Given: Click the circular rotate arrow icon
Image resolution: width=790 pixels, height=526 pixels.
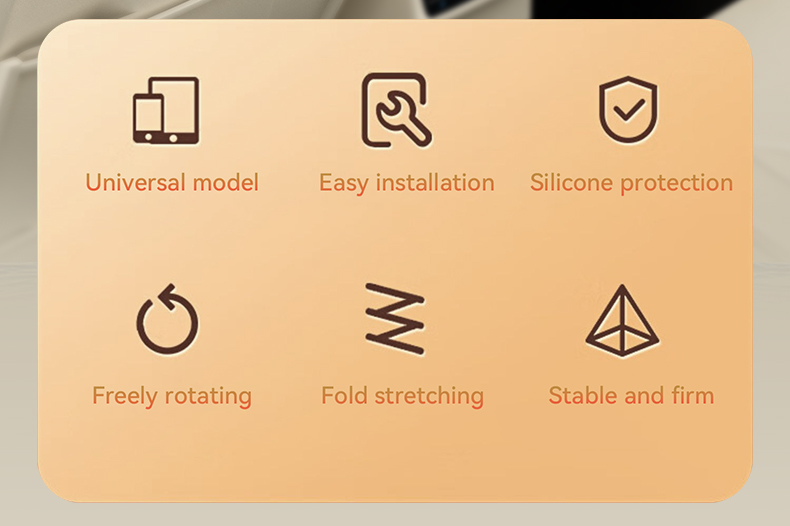Looking at the screenshot, I should [x=167, y=319].
